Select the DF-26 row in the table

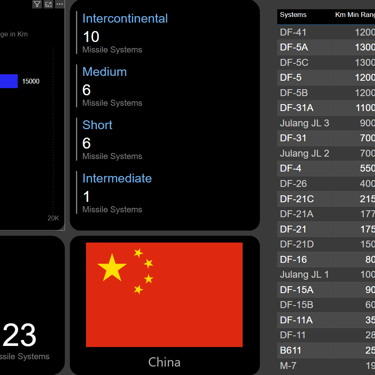326,184
